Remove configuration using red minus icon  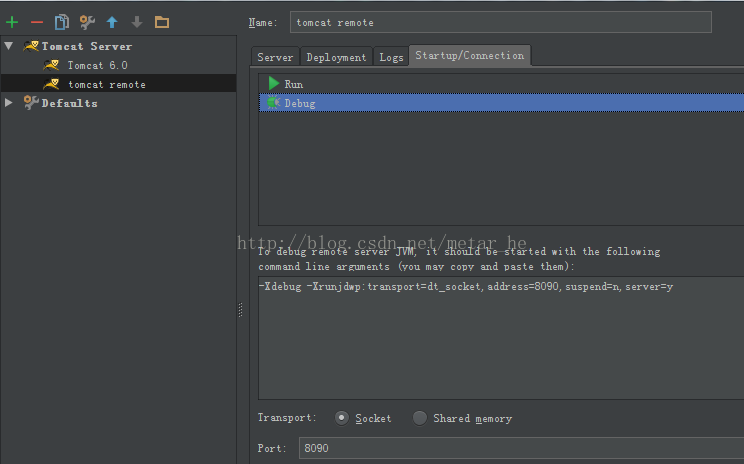pyautogui.click(x=37, y=22)
